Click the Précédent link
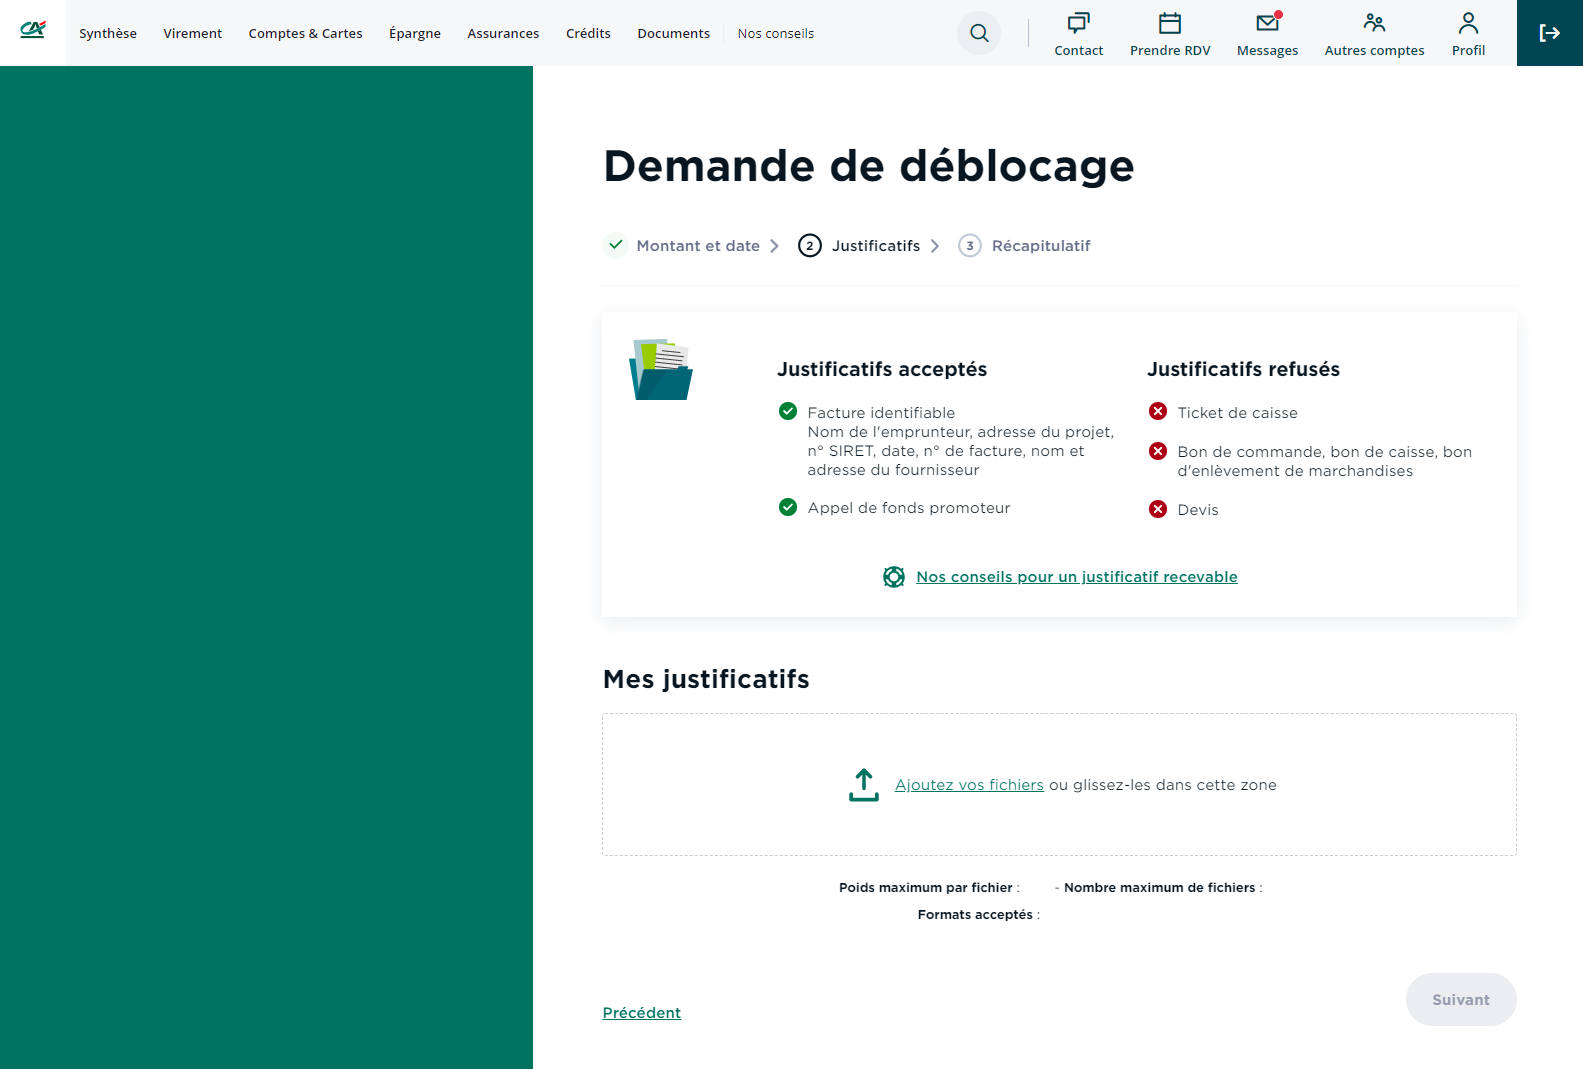The width and height of the screenshot is (1583, 1069). 641,1013
